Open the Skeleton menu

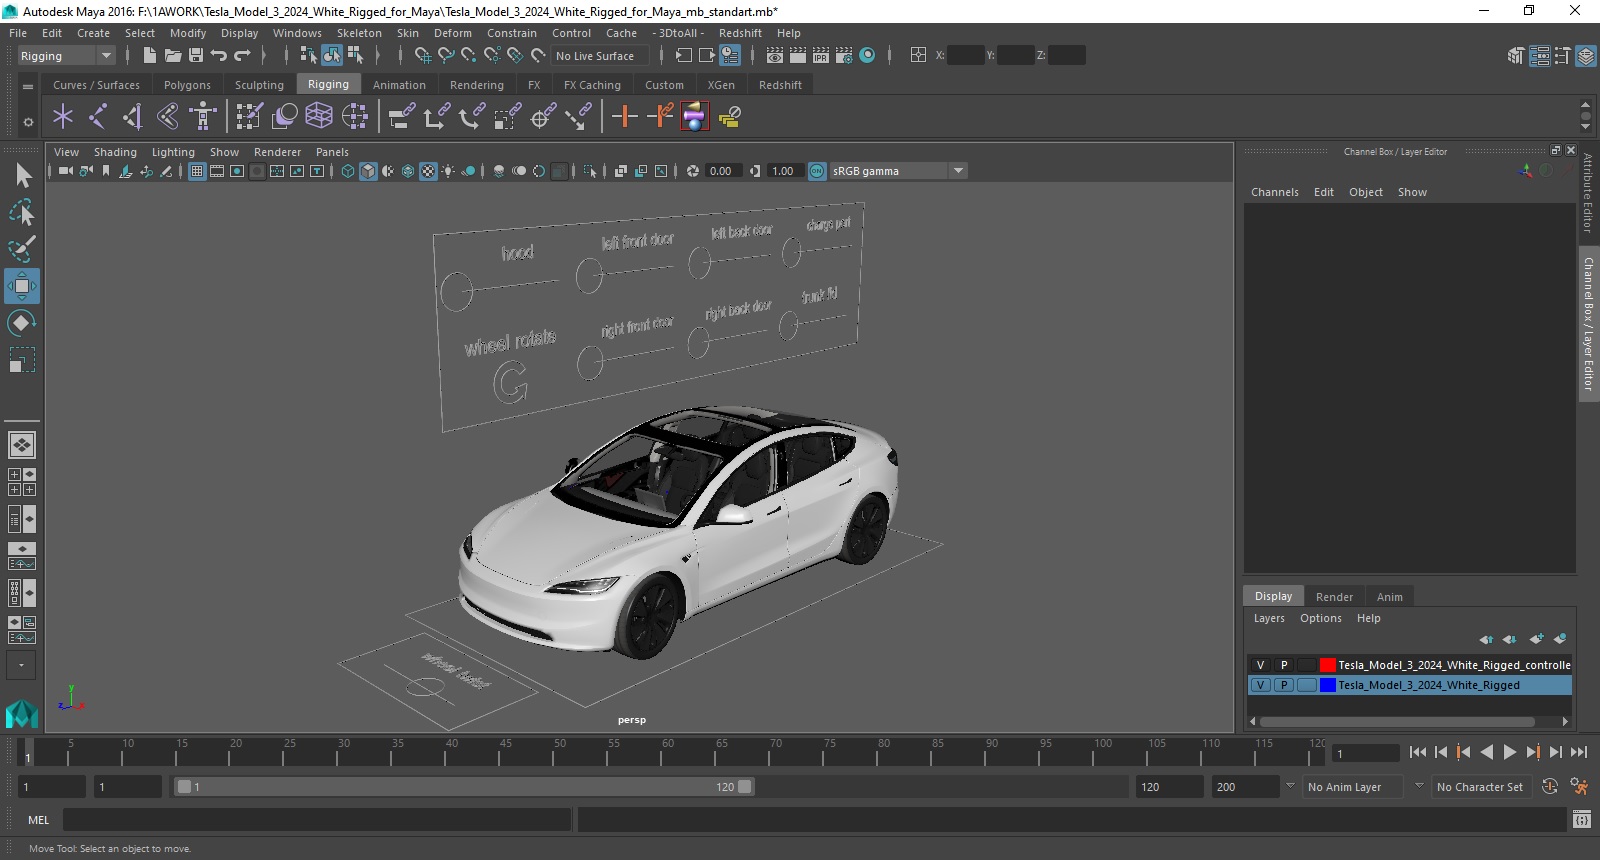359,33
